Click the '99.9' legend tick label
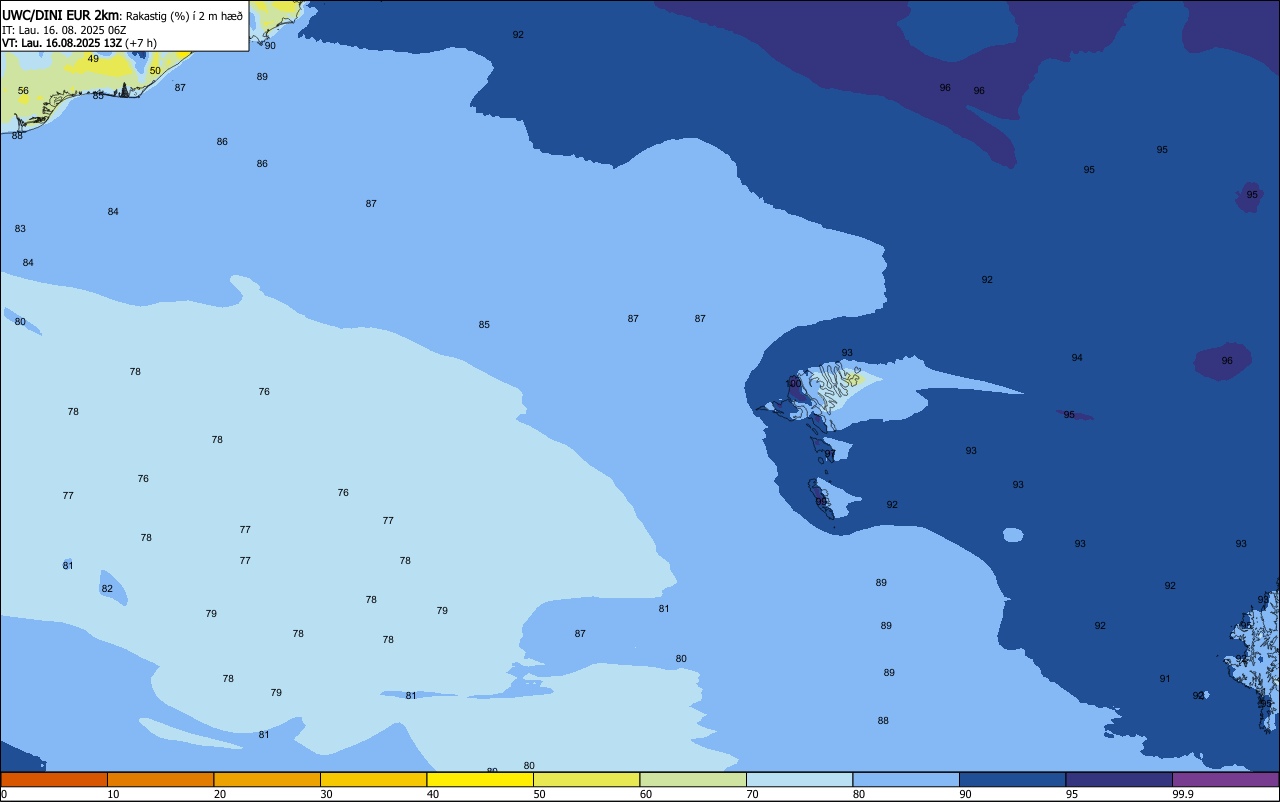This screenshot has height=802, width=1280. click(1183, 794)
